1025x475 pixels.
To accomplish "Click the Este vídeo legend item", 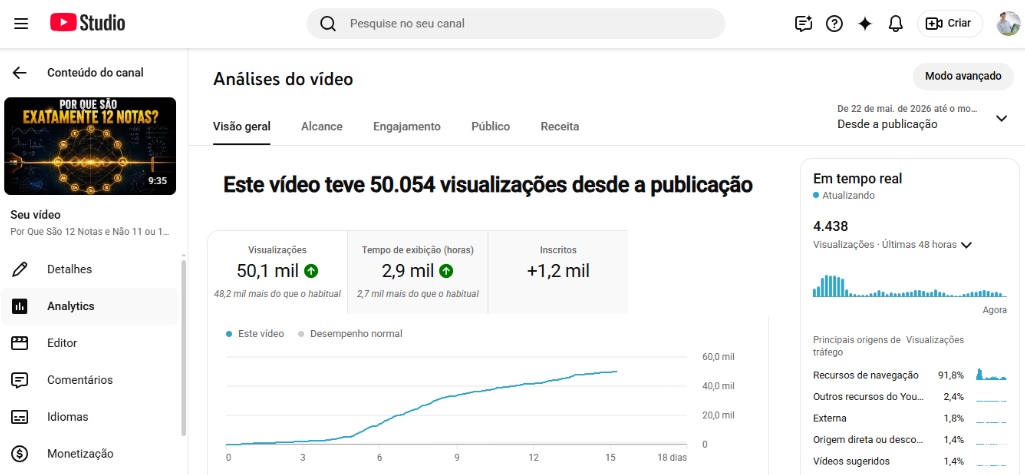I will (x=255, y=334).
